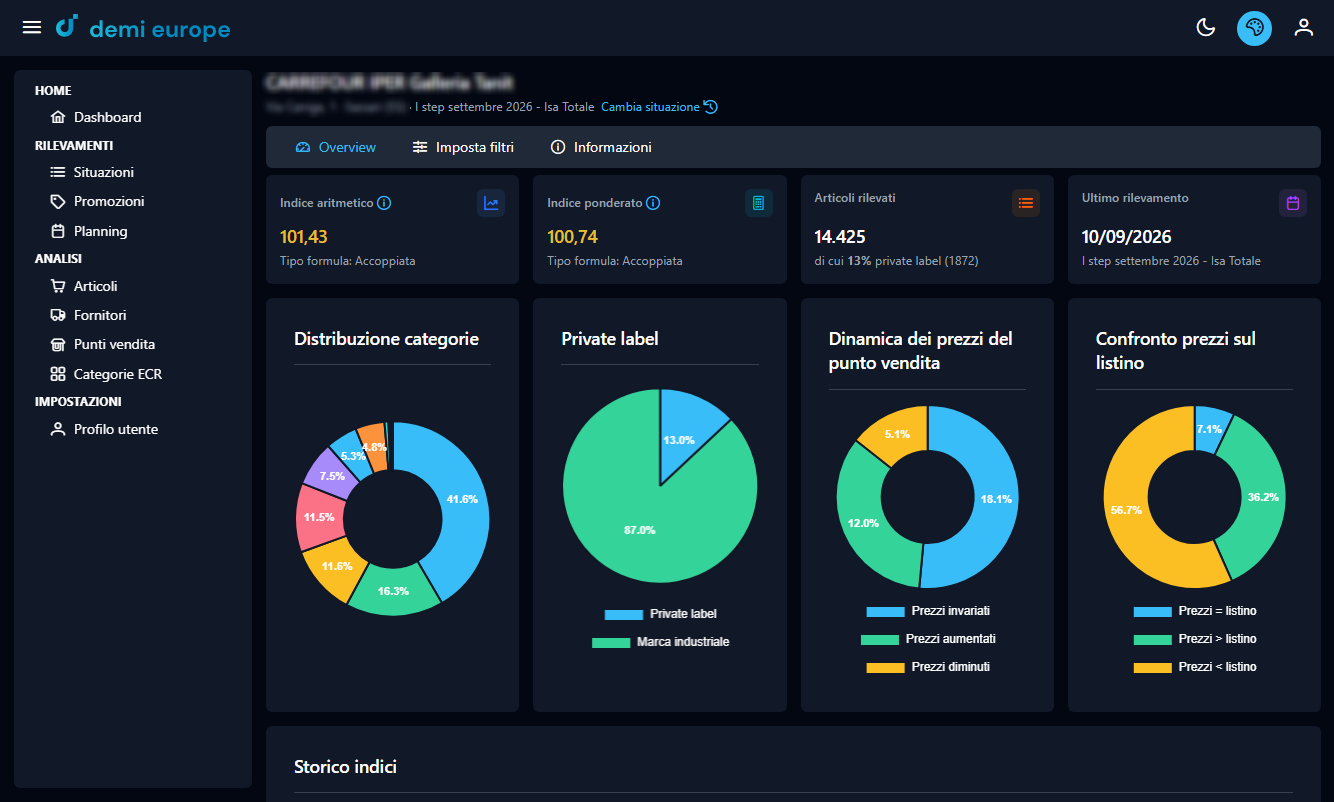Screen dimensions: 1334x802
Task: Open the user account icon
Action: [1303, 28]
